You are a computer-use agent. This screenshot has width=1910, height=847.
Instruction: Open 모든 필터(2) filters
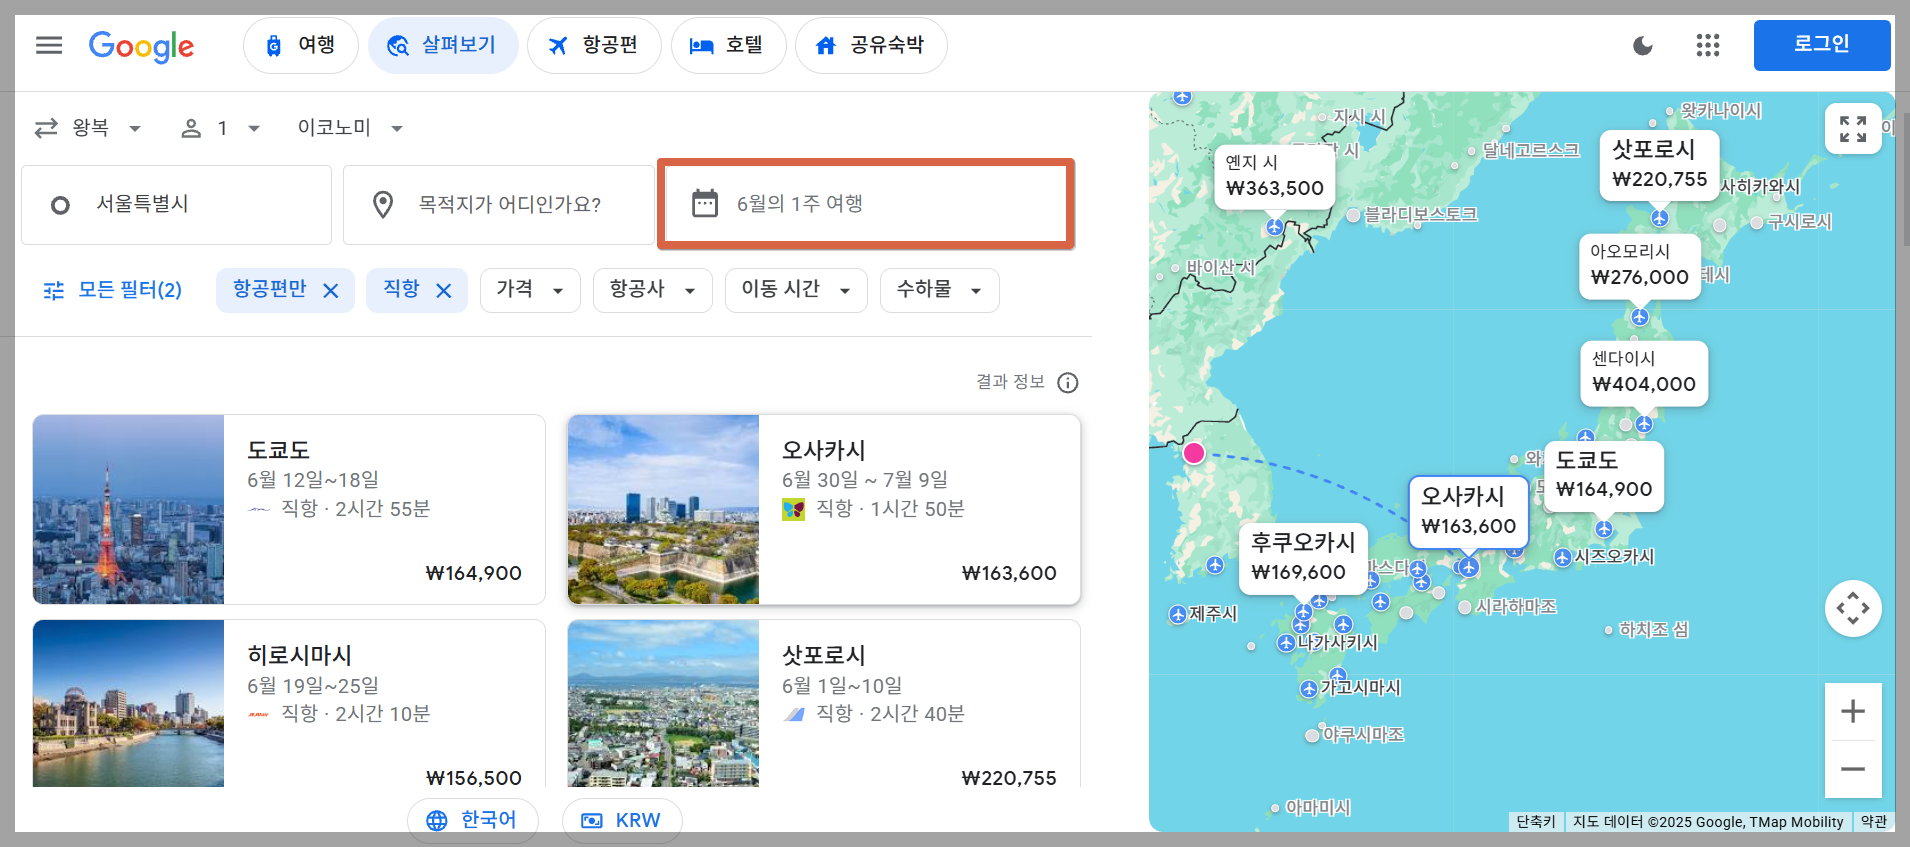click(x=112, y=290)
